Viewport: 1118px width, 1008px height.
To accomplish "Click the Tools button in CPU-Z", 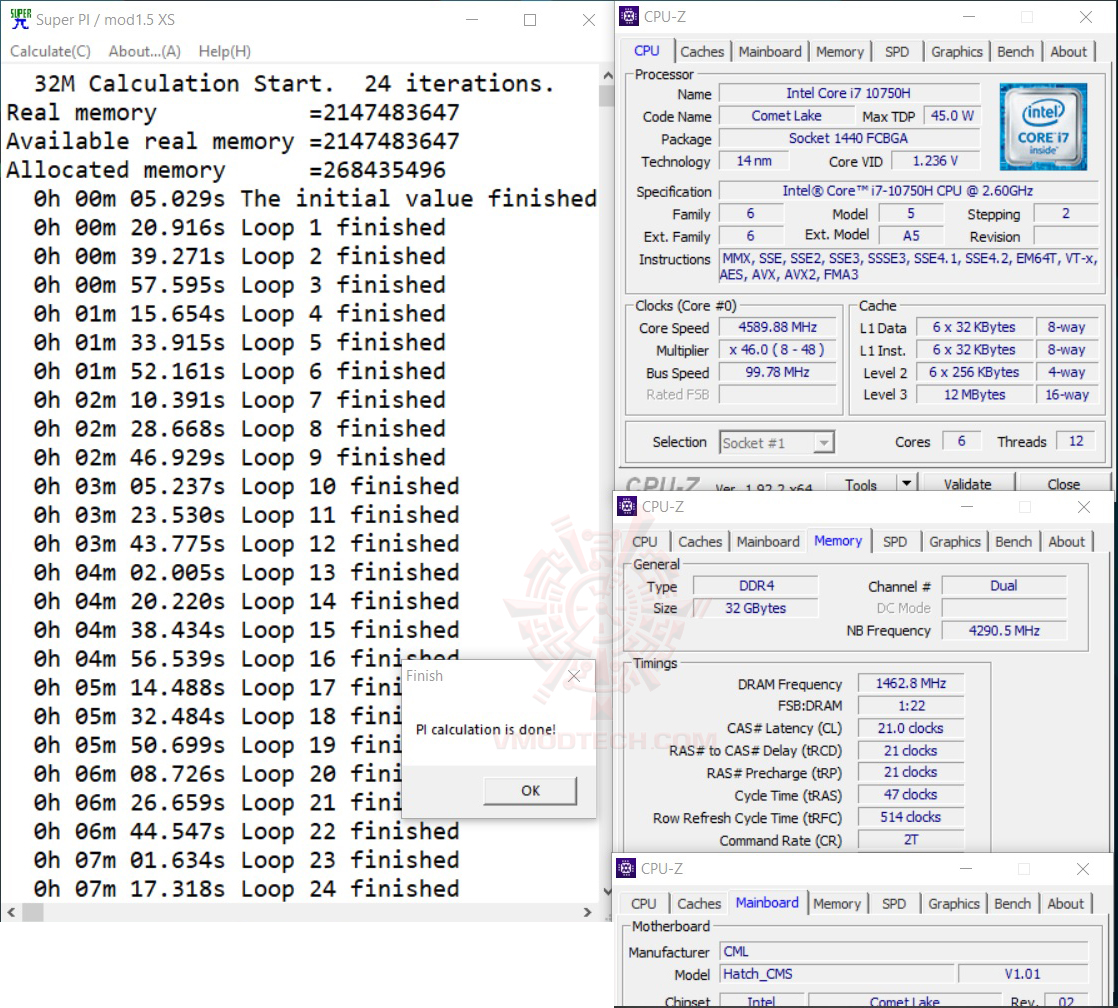I will (x=861, y=485).
